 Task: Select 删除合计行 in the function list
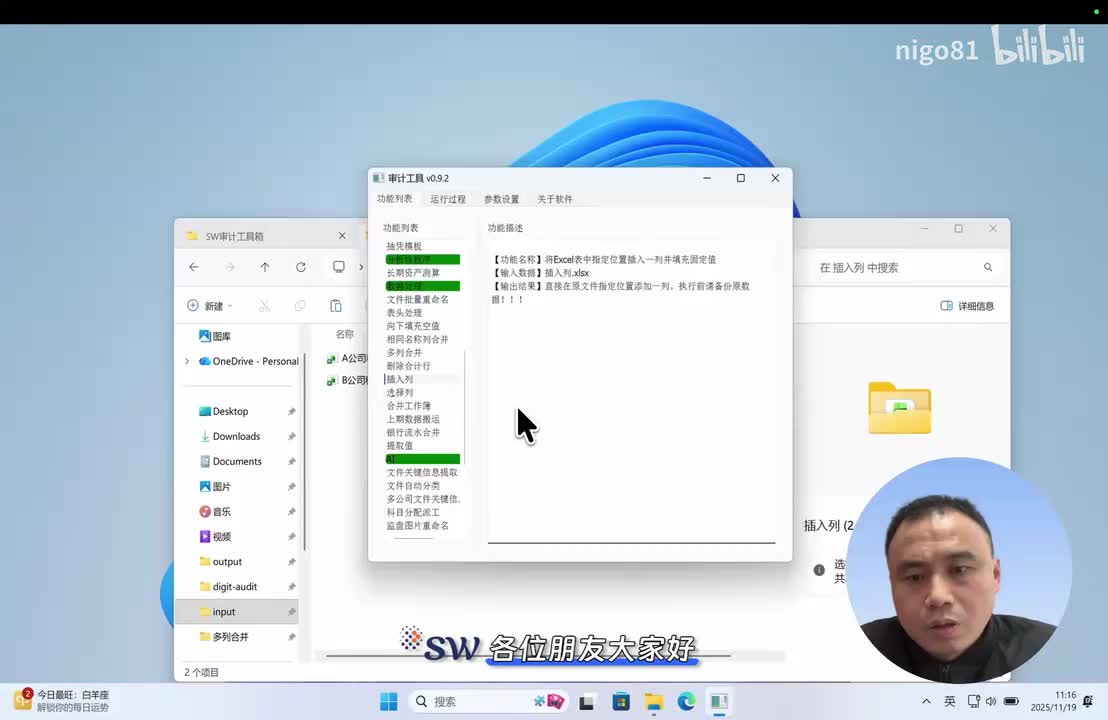click(x=408, y=366)
